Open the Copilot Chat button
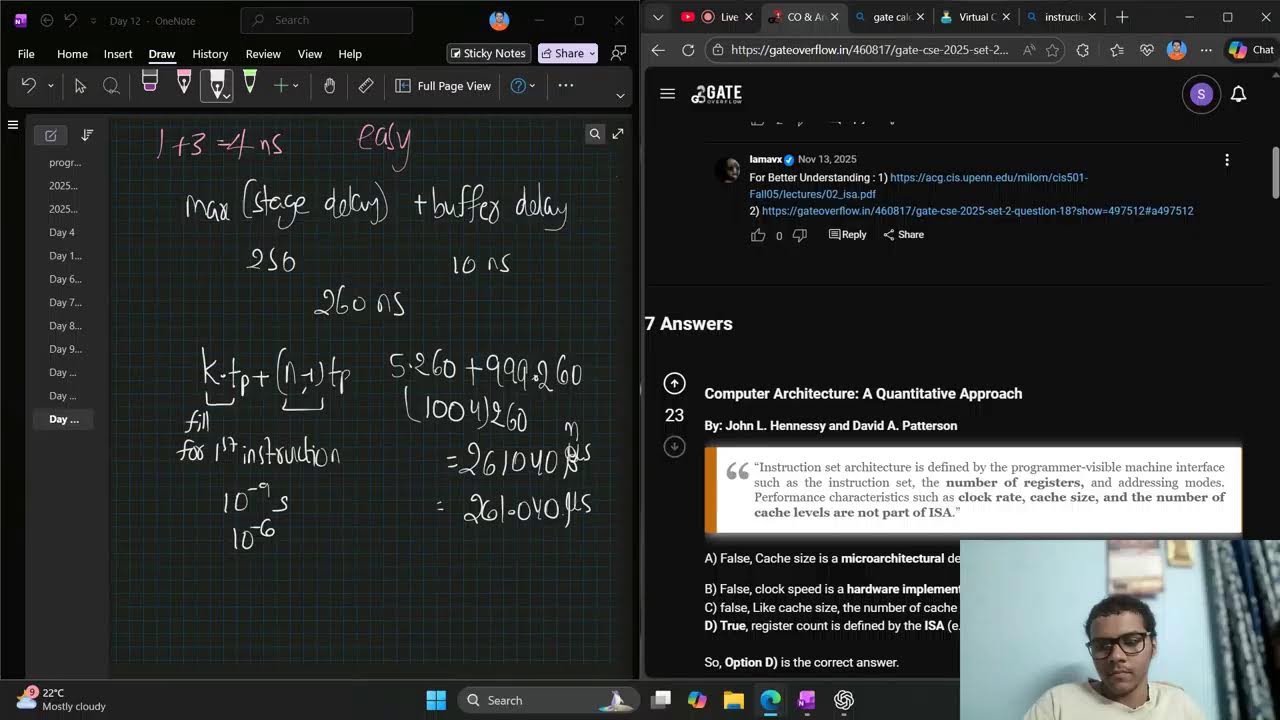Image resolution: width=1280 pixels, height=720 pixels. click(x=1252, y=50)
